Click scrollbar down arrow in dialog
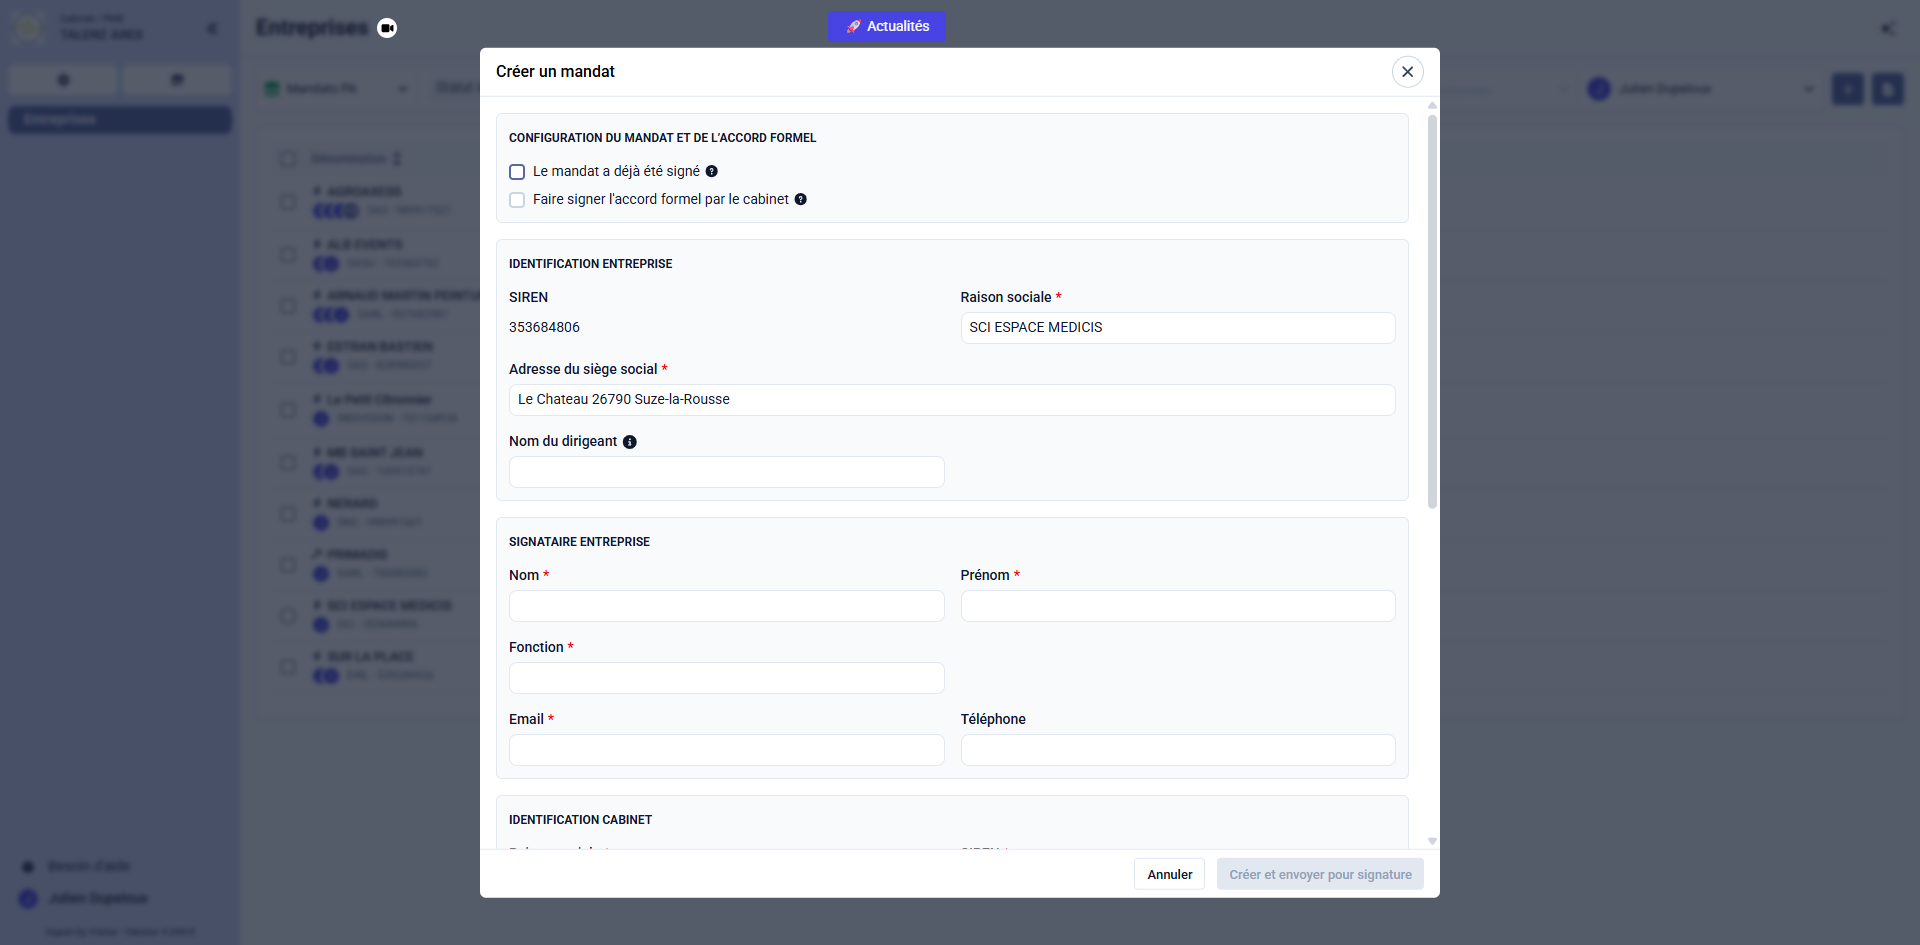This screenshot has width=1920, height=945. pyautogui.click(x=1432, y=841)
